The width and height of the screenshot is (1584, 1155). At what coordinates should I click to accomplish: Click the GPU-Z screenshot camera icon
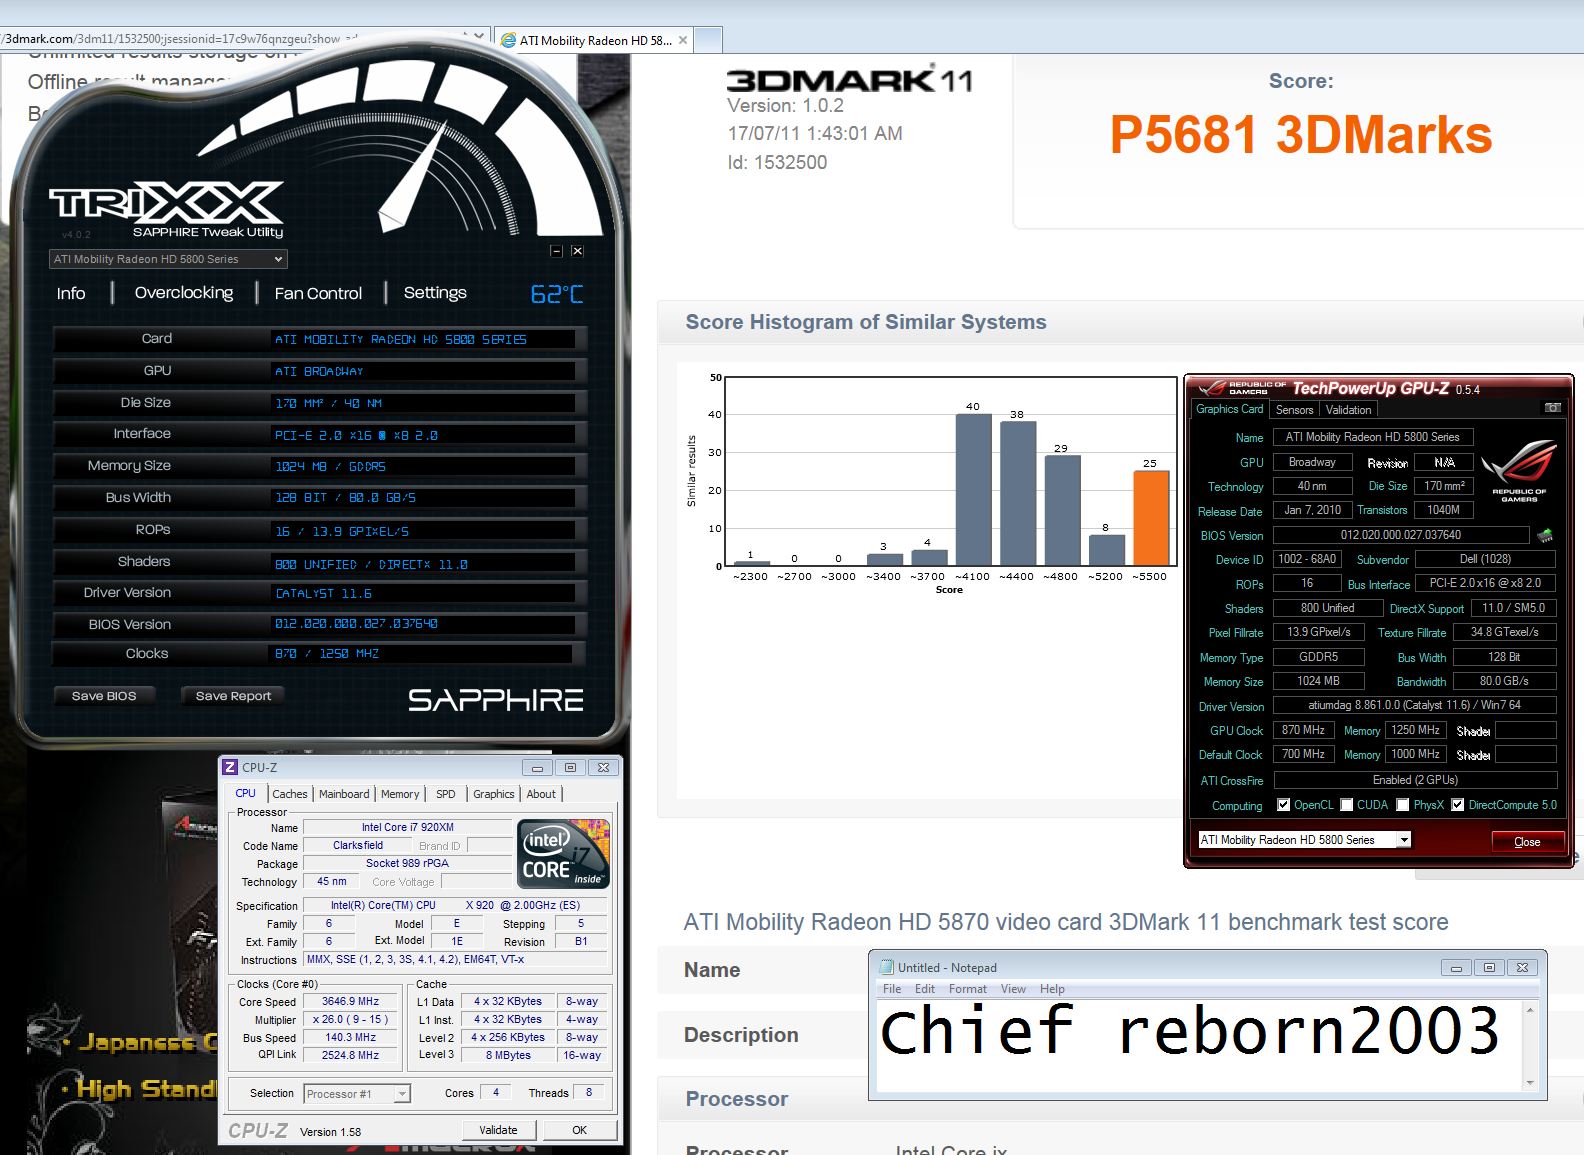1553,408
